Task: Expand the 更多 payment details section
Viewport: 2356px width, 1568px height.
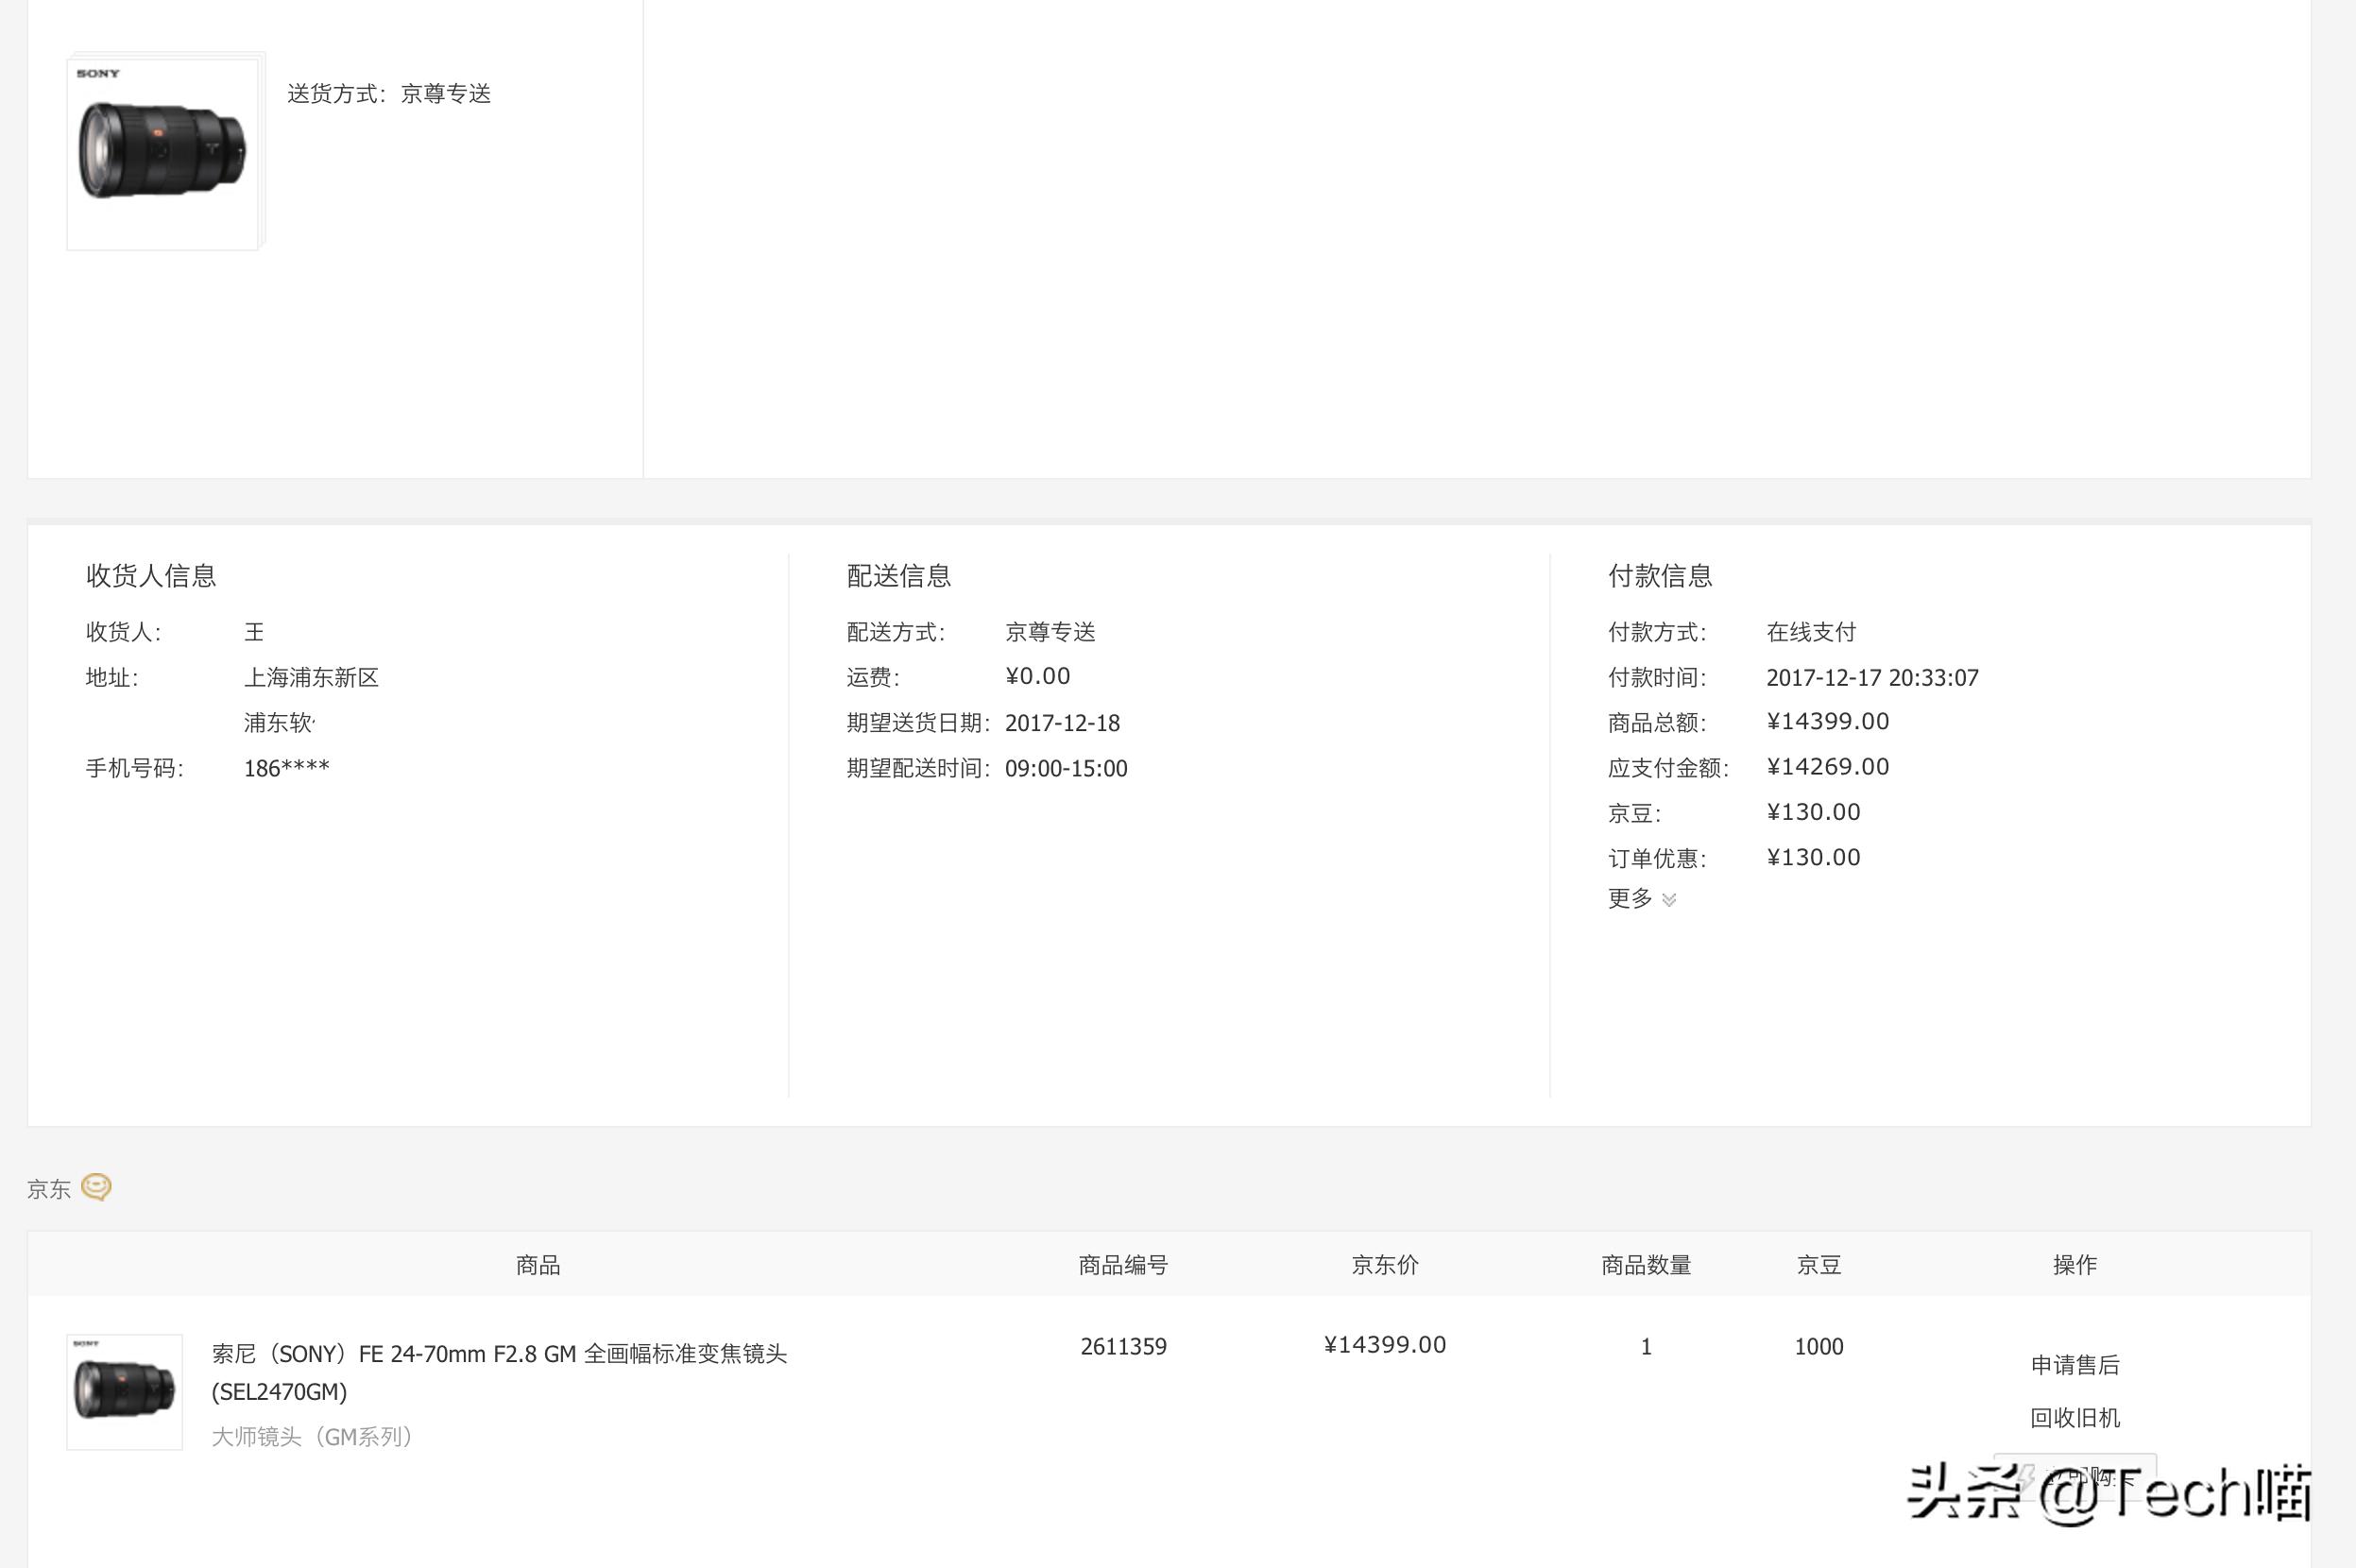Action: click(1630, 899)
